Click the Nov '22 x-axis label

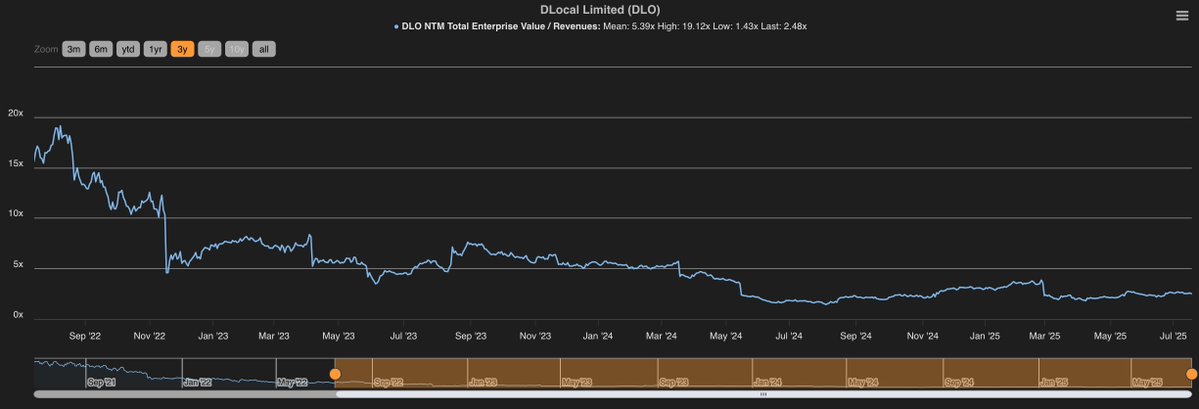point(149,336)
